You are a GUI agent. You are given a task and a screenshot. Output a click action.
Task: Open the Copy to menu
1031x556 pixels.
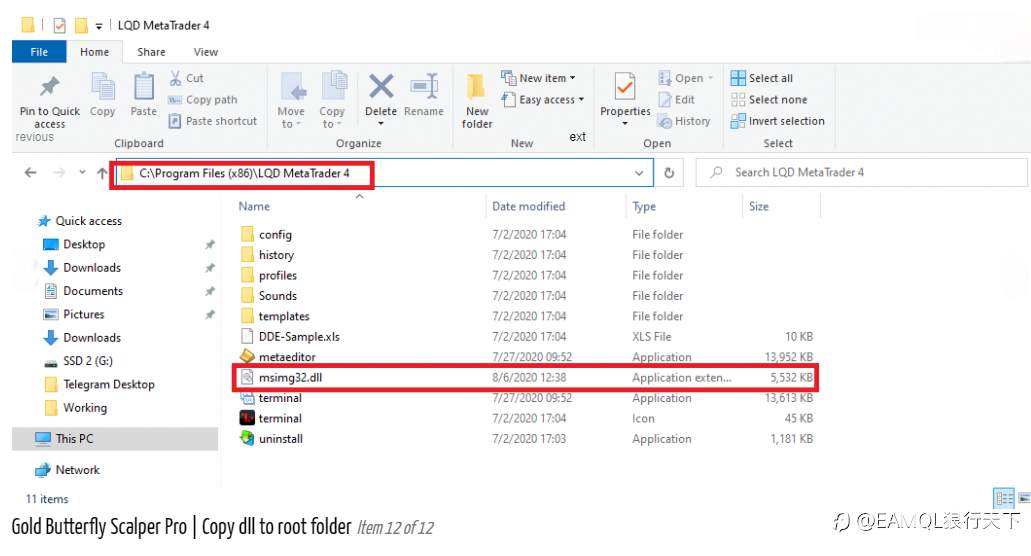tap(332, 100)
